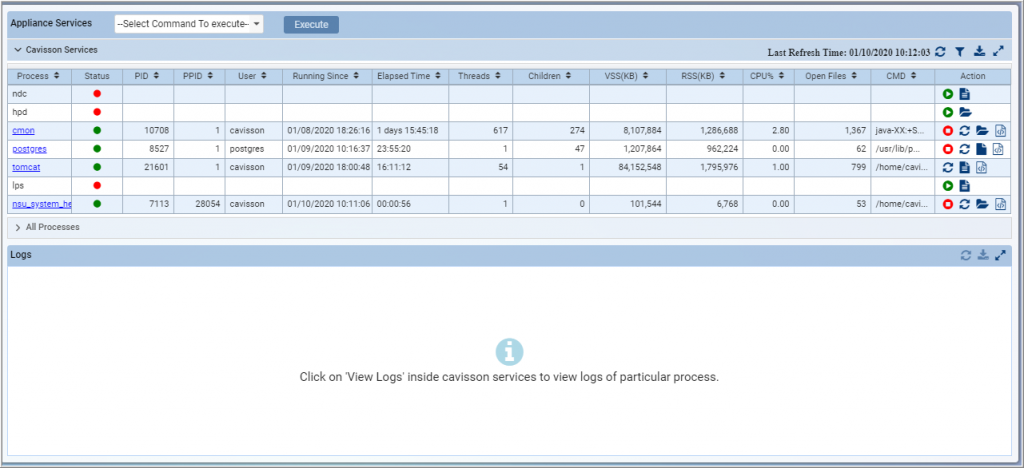Click the tomcat row code file icon

pos(982,167)
